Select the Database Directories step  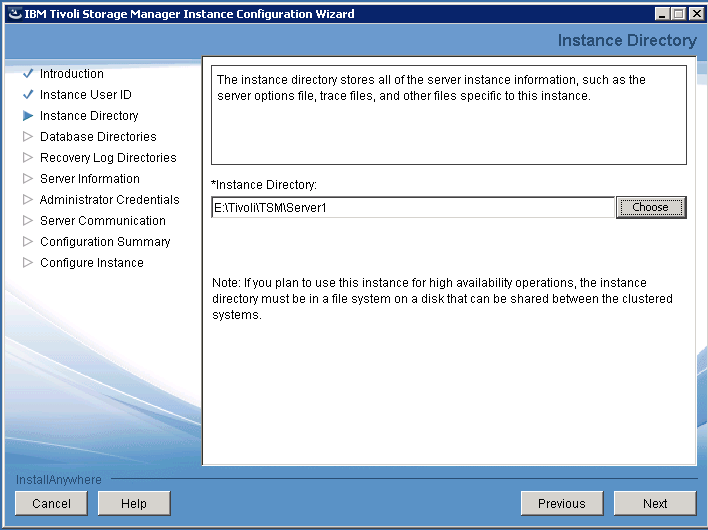98,137
